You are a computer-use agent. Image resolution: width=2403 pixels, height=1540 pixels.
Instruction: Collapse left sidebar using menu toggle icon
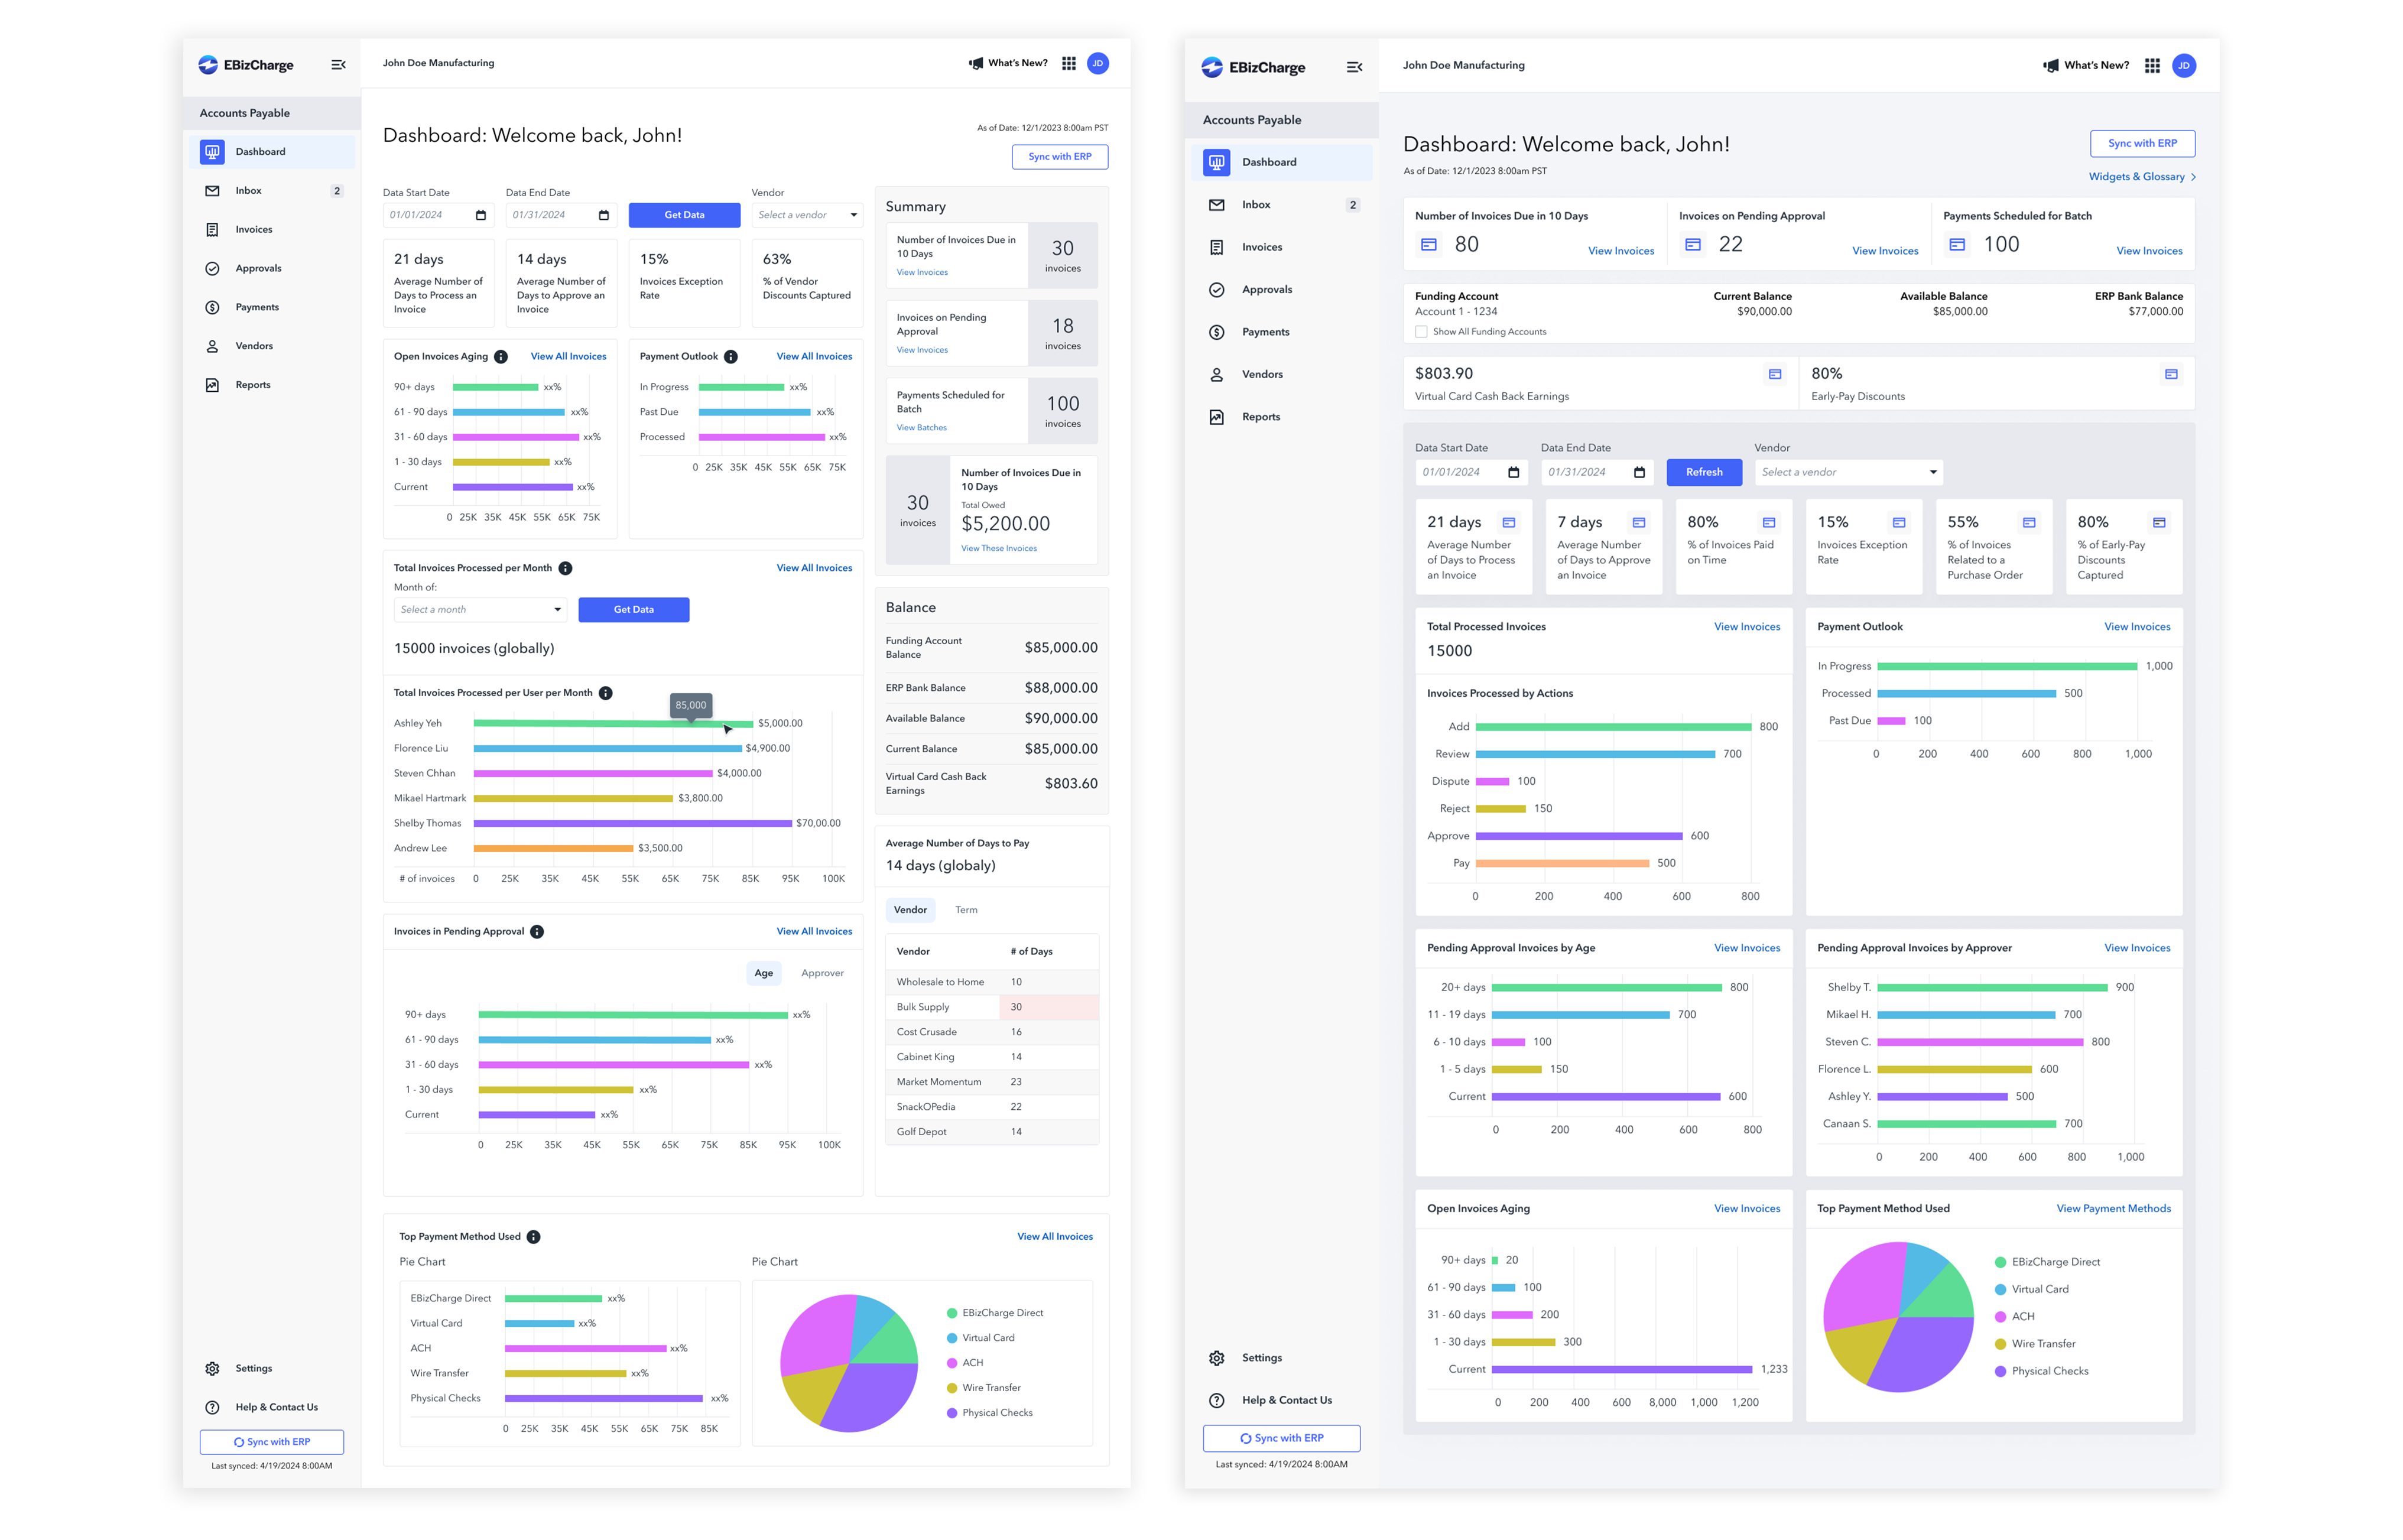pyautogui.click(x=338, y=65)
